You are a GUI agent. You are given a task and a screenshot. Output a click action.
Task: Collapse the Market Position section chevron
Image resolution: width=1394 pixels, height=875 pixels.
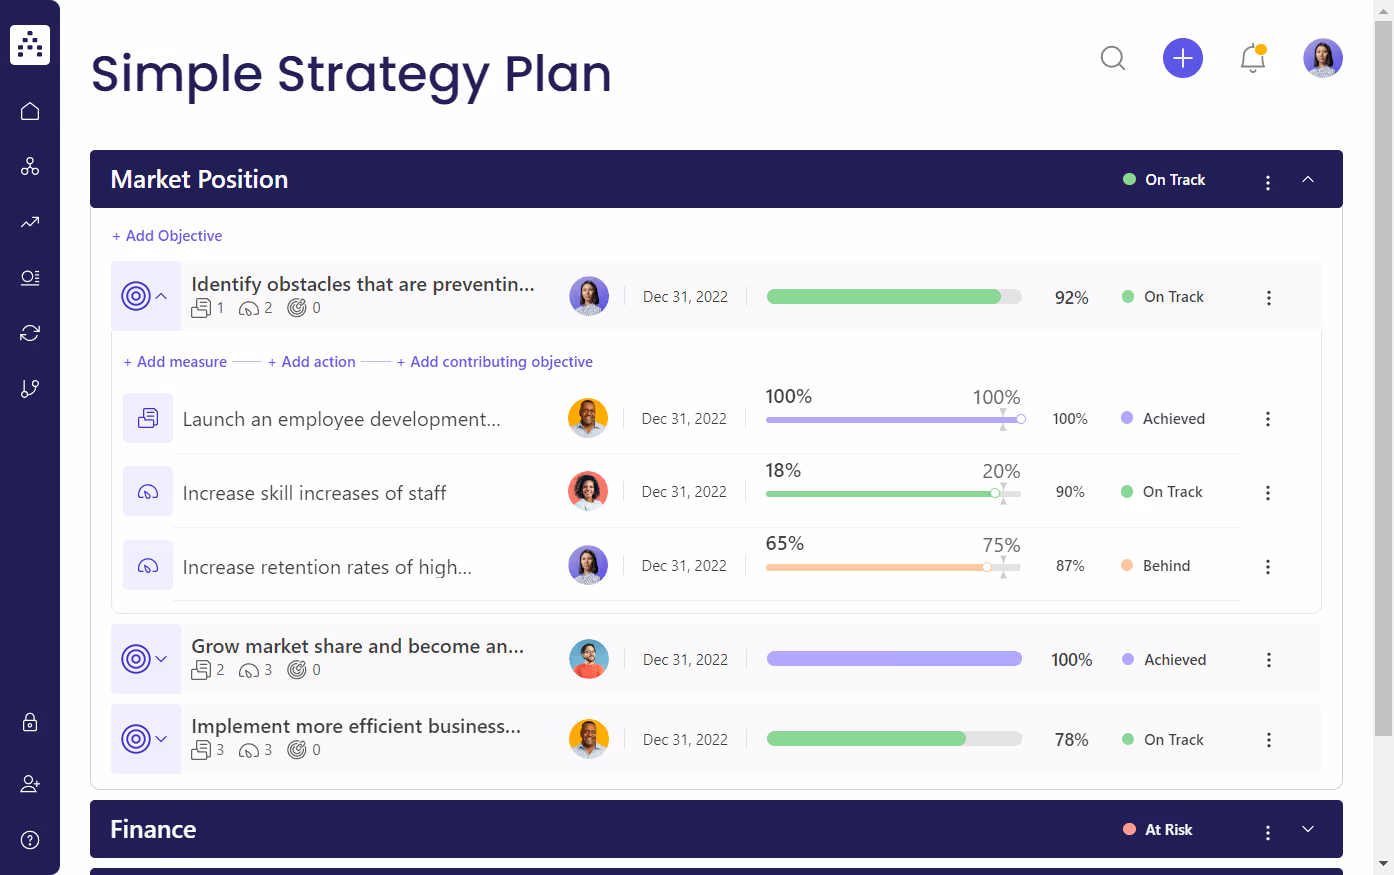(x=1308, y=180)
